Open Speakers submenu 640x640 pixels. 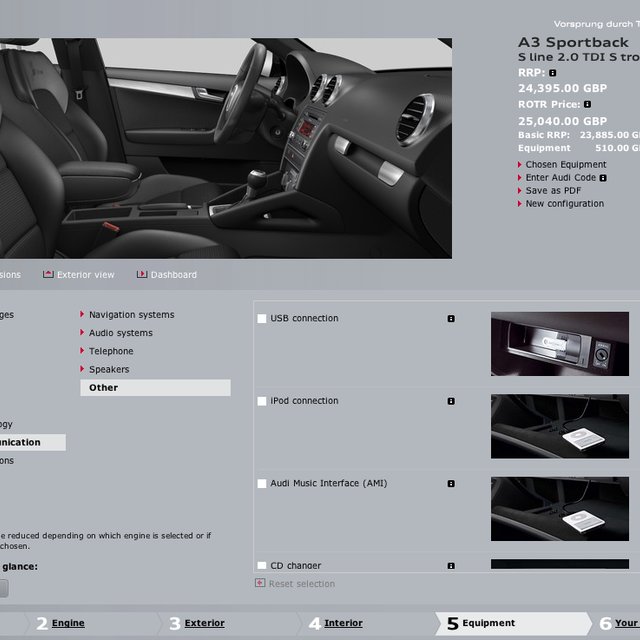(x=109, y=369)
